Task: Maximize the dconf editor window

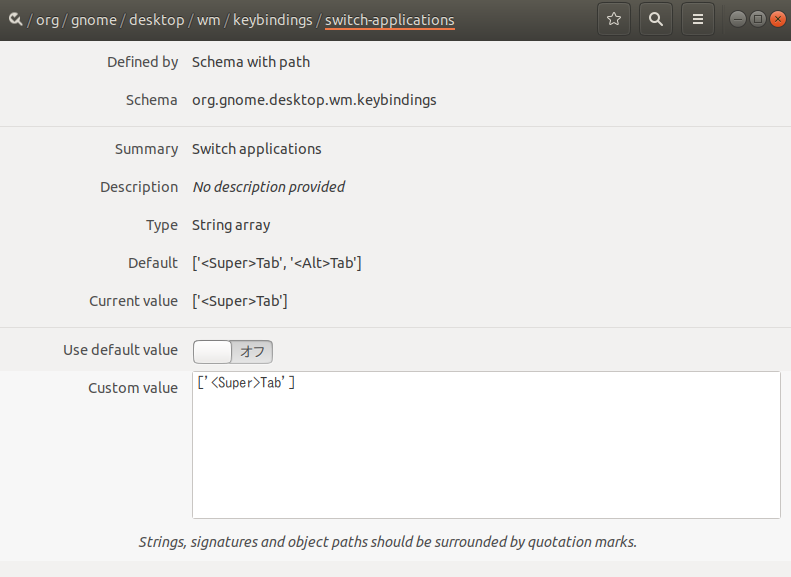Action: click(x=758, y=19)
